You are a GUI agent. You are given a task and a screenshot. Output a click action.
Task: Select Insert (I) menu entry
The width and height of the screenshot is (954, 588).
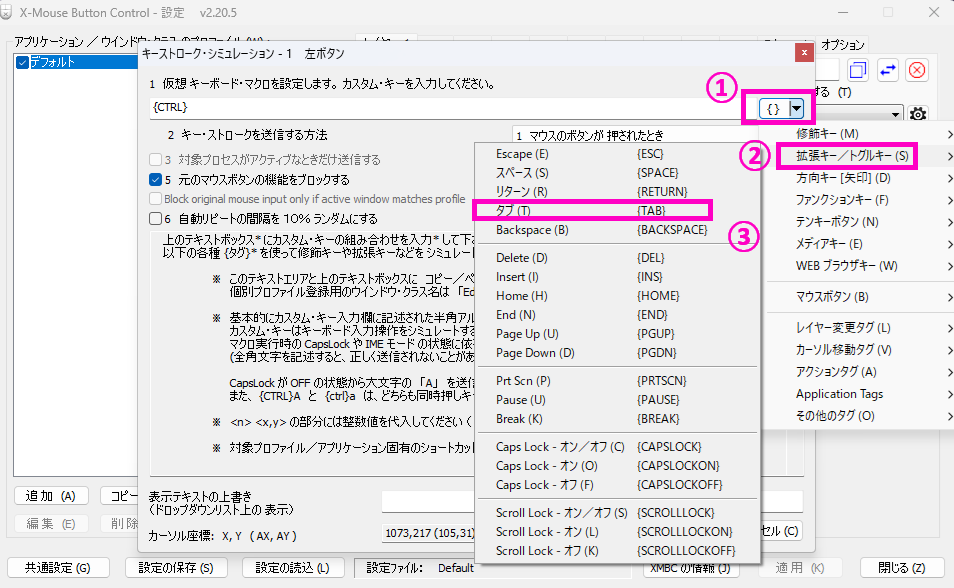617,277
